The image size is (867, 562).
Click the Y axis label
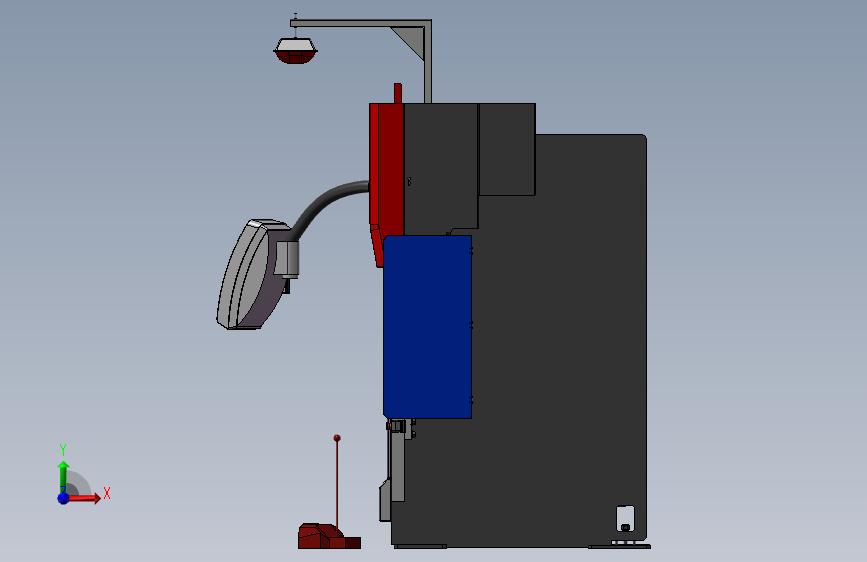[x=63, y=449]
